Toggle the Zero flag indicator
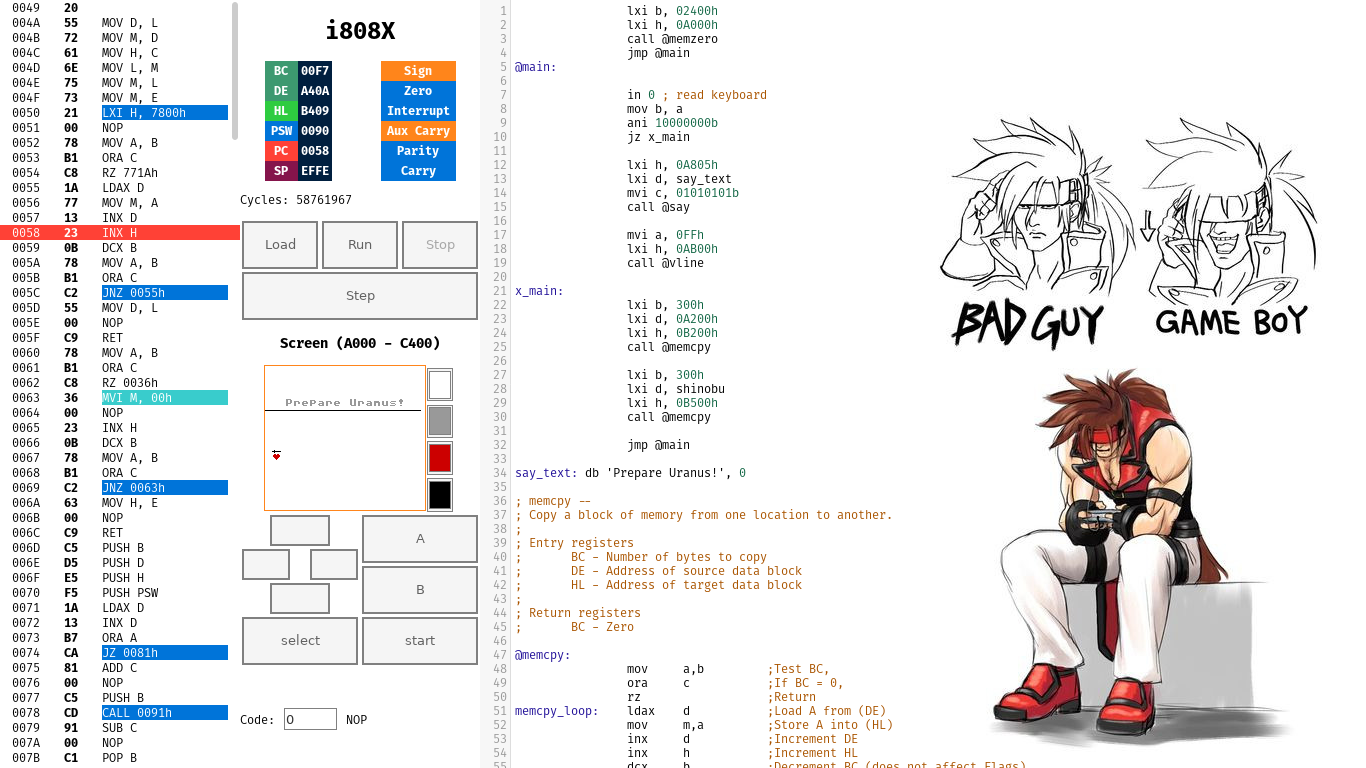The image size is (1366, 768). pos(418,91)
